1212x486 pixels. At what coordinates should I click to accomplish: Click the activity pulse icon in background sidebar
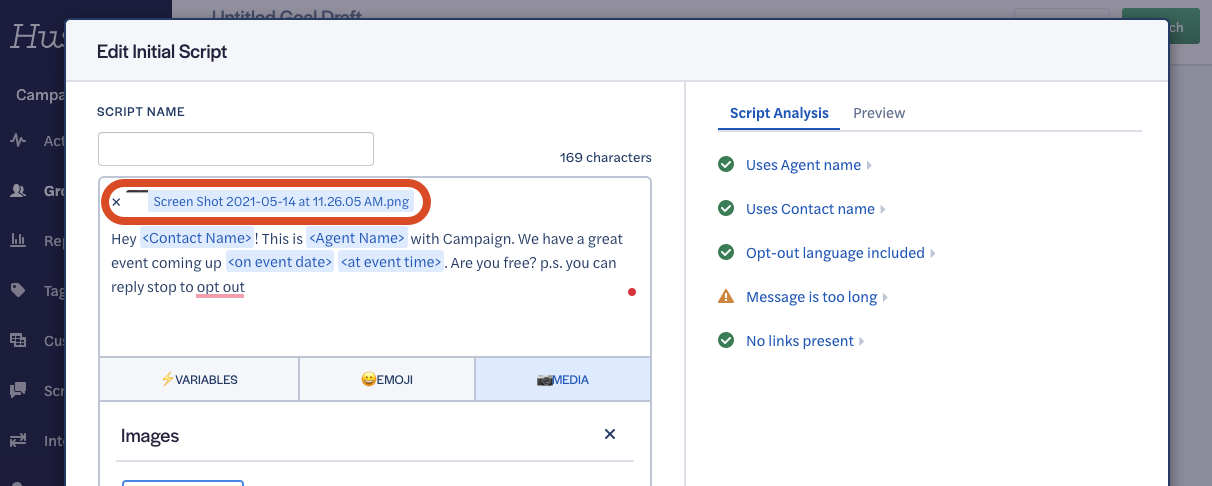(x=18, y=141)
